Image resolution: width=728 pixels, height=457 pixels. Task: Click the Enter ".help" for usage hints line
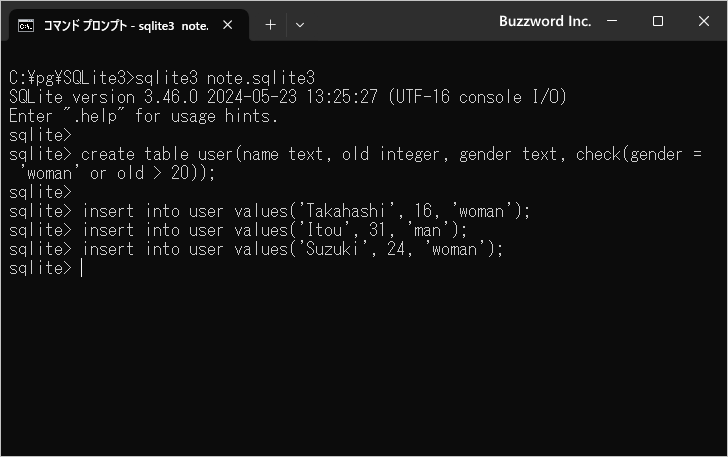click(x=143, y=115)
